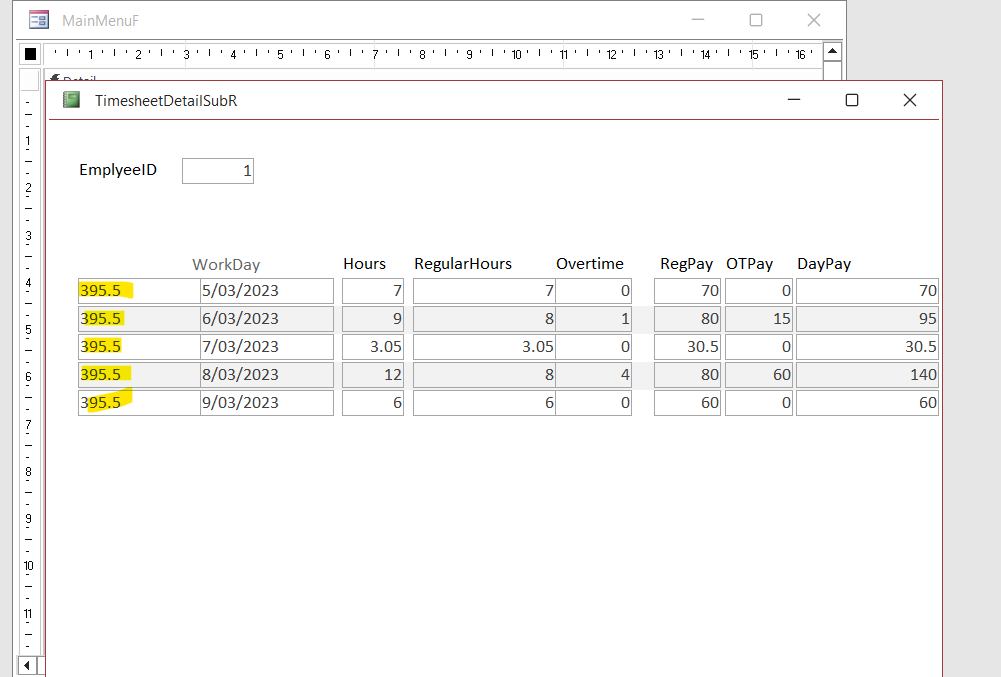Select the WorkDay cell 9/03/2023

pyautogui.click(x=266, y=403)
